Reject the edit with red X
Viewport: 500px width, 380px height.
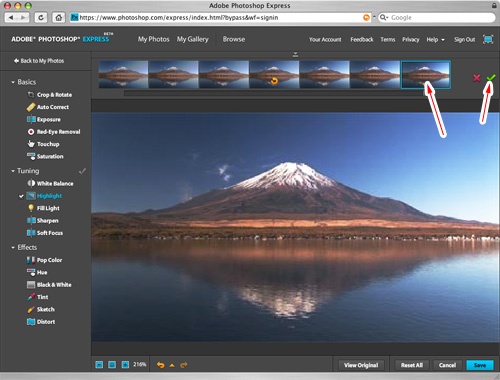[477, 78]
